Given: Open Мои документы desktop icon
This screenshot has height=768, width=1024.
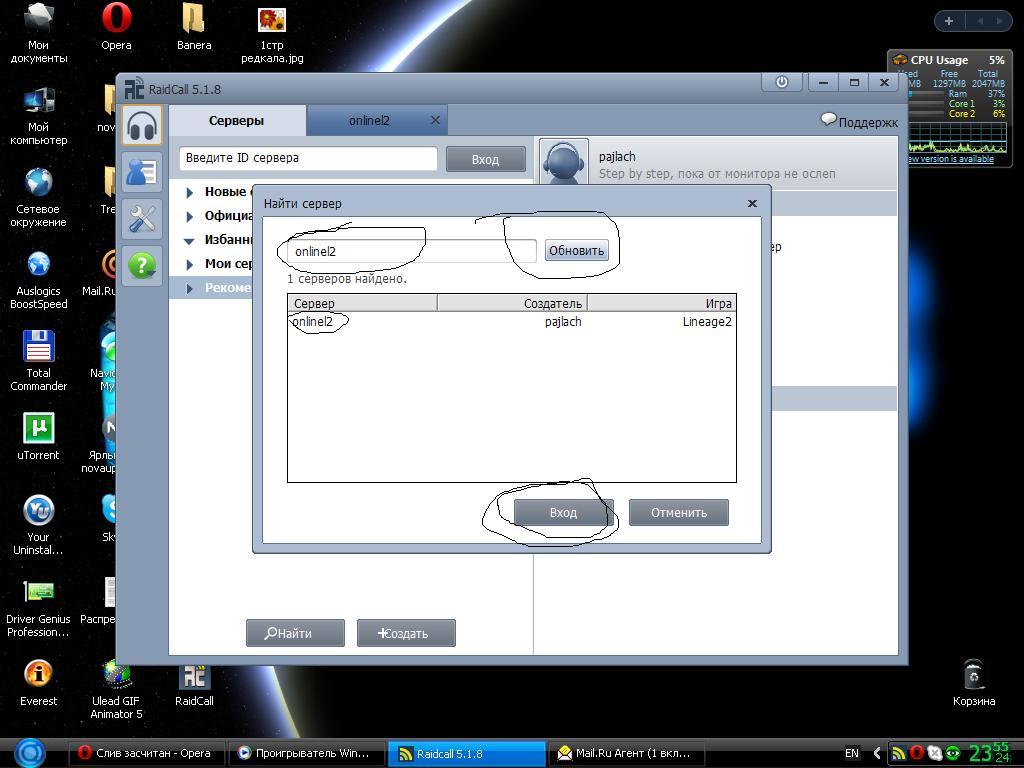Looking at the screenshot, I should (x=39, y=34).
